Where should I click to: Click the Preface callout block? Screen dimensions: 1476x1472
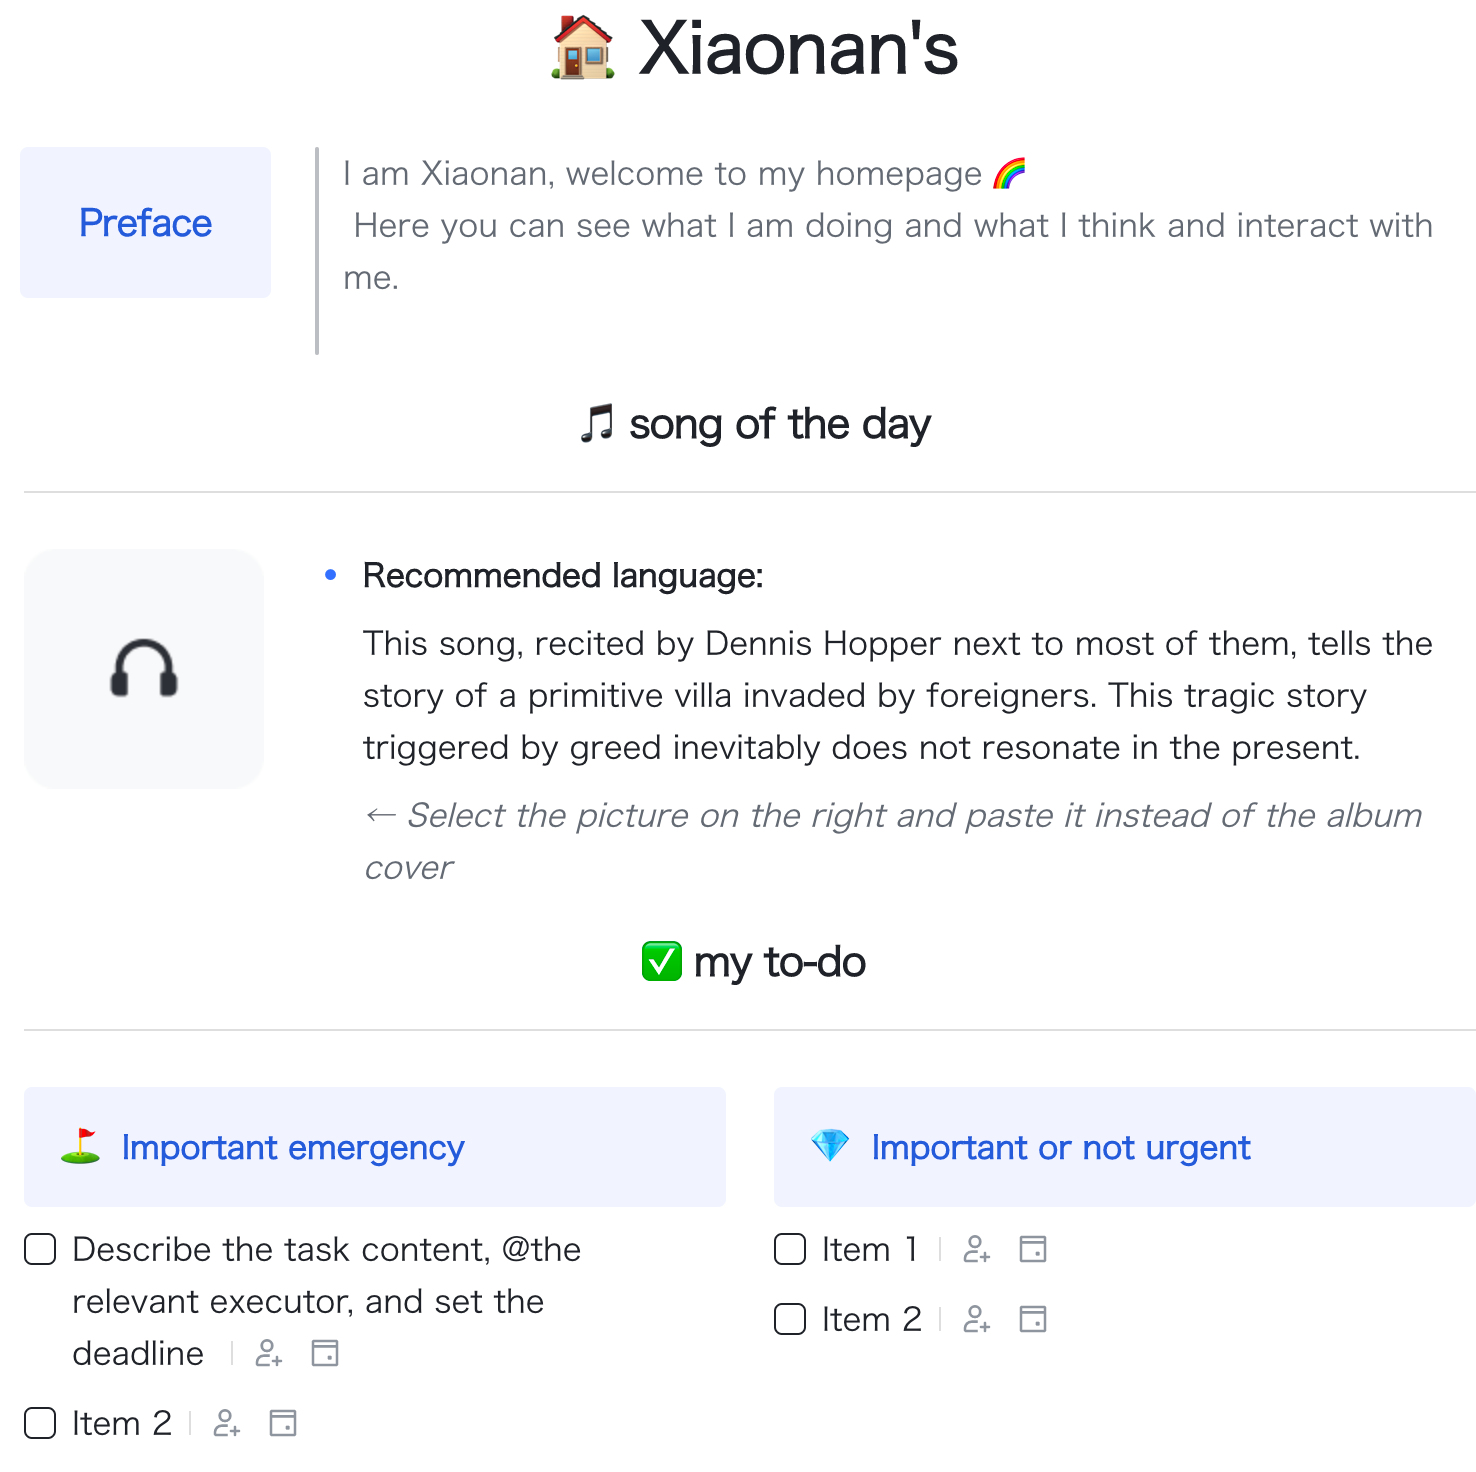coord(145,222)
